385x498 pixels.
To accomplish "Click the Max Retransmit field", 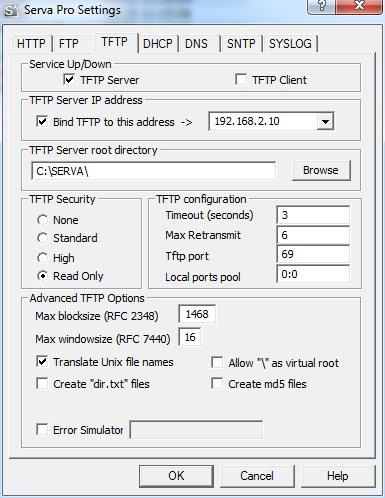I will coord(313,235).
